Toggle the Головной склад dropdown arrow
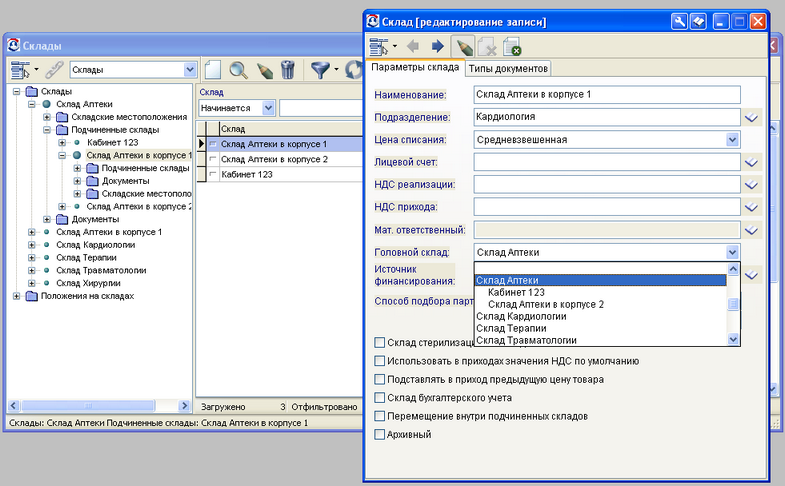 pos(732,252)
